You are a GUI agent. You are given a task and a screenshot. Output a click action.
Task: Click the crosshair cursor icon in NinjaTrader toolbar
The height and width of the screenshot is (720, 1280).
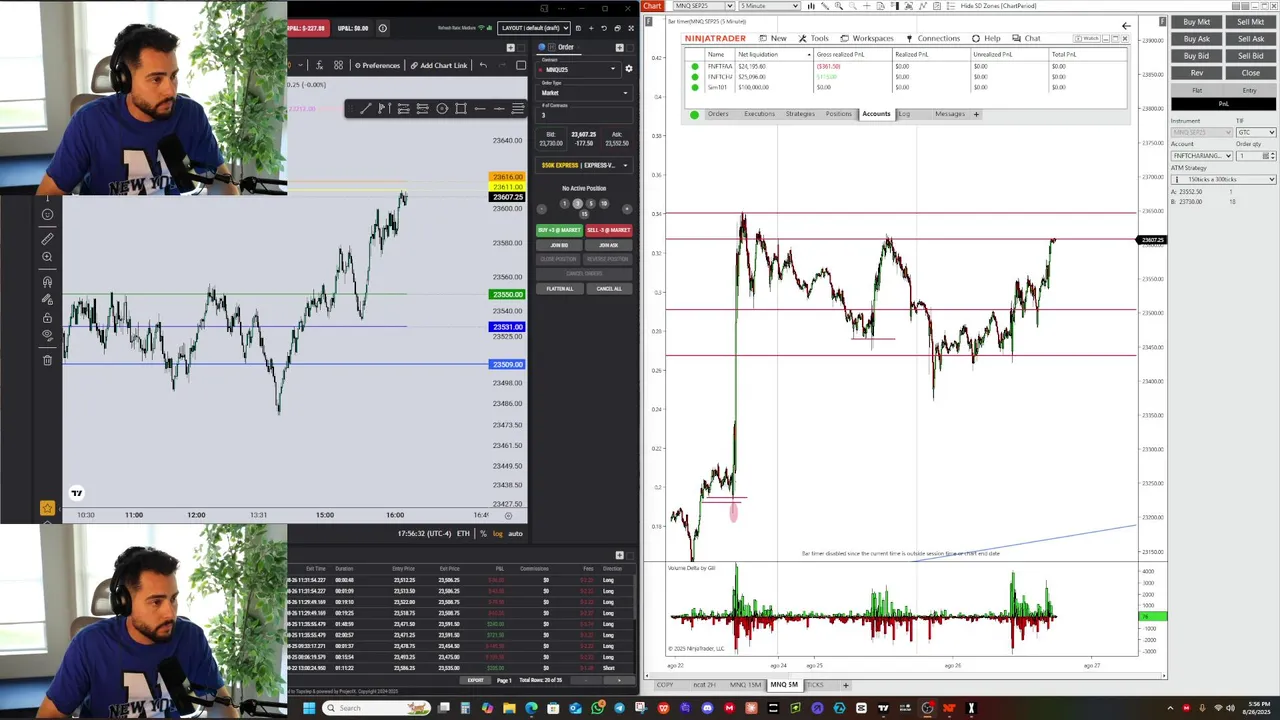(x=866, y=6)
